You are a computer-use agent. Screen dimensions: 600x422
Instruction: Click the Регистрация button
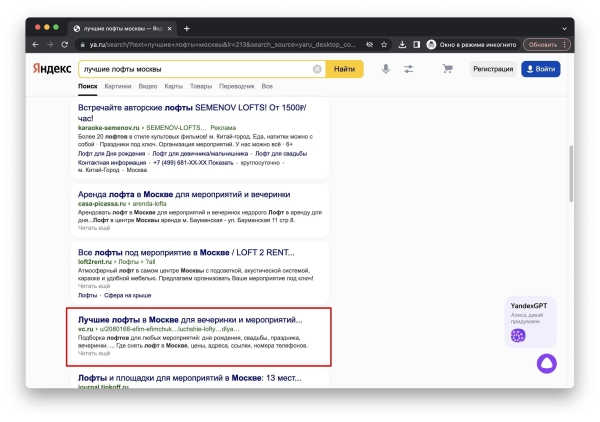point(493,69)
